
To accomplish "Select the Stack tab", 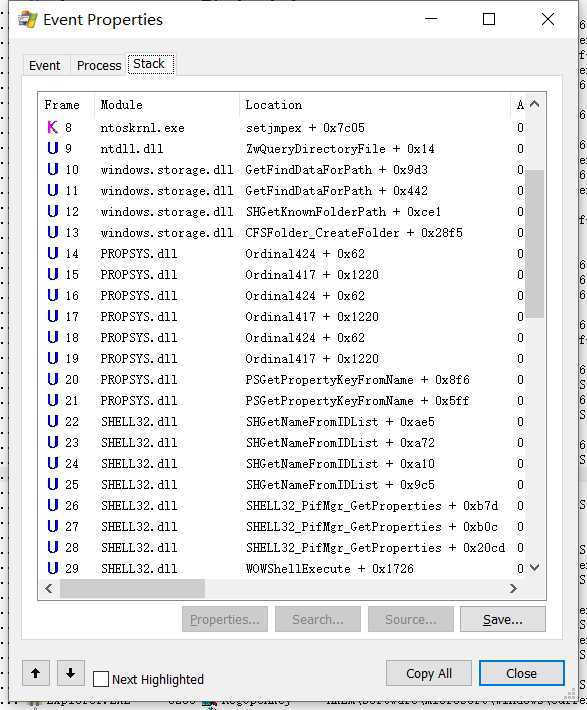I will (150, 64).
